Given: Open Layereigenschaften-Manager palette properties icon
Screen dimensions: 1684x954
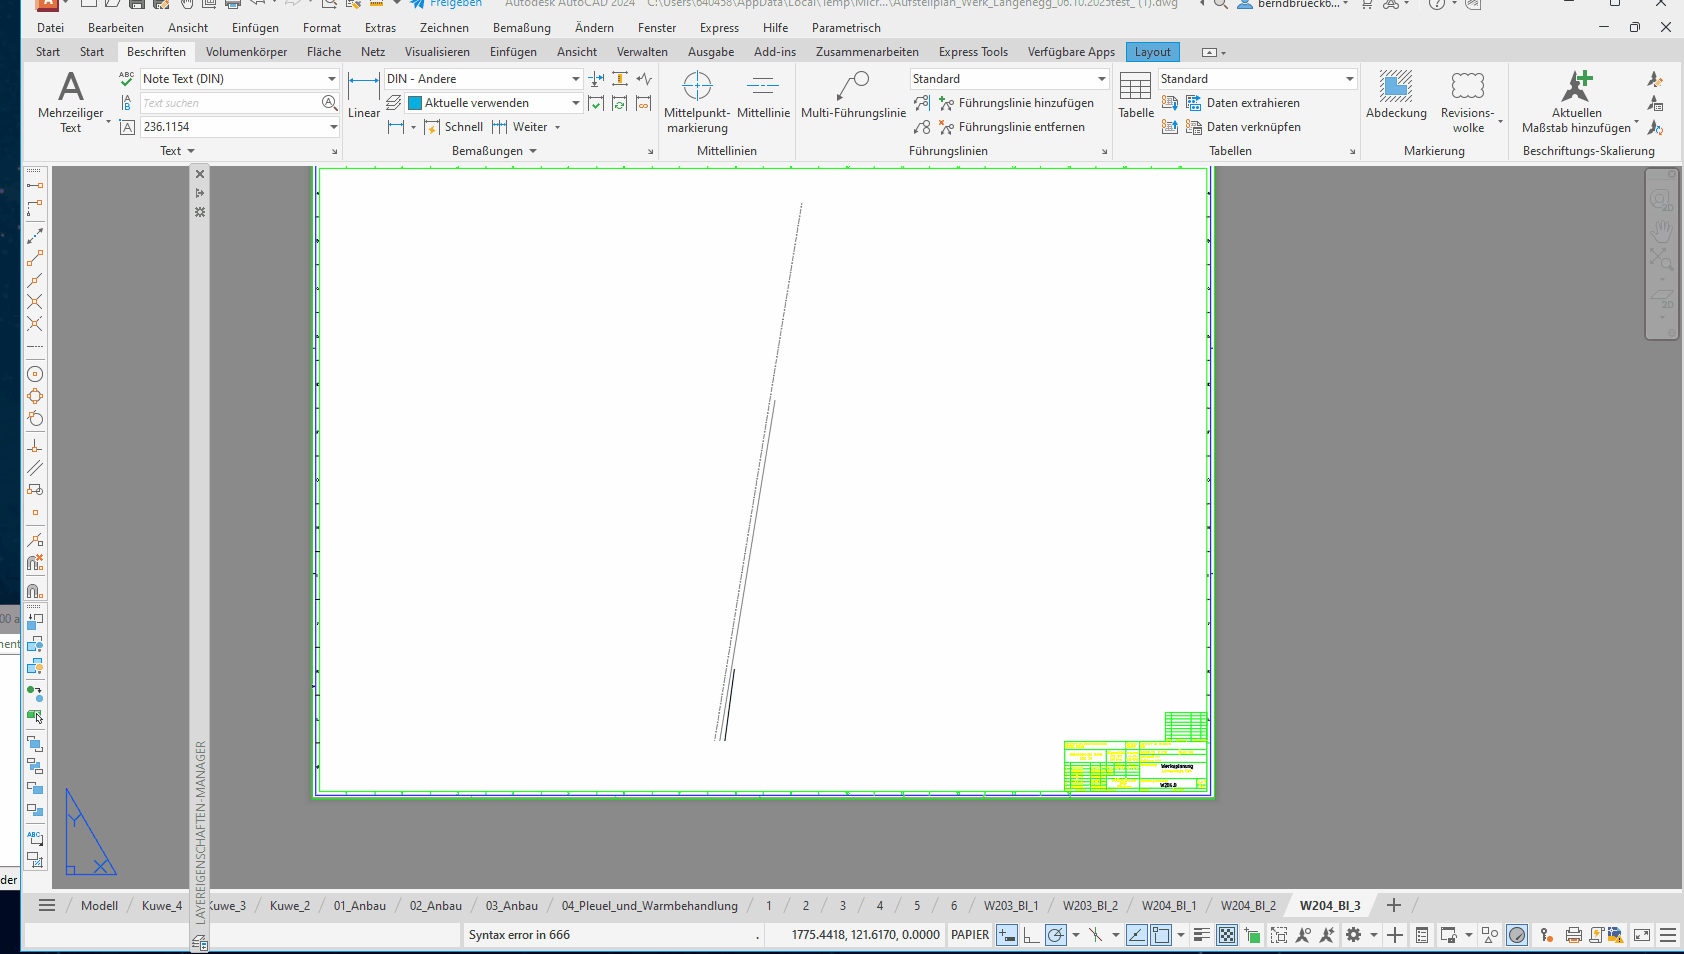Looking at the screenshot, I should click(200, 212).
